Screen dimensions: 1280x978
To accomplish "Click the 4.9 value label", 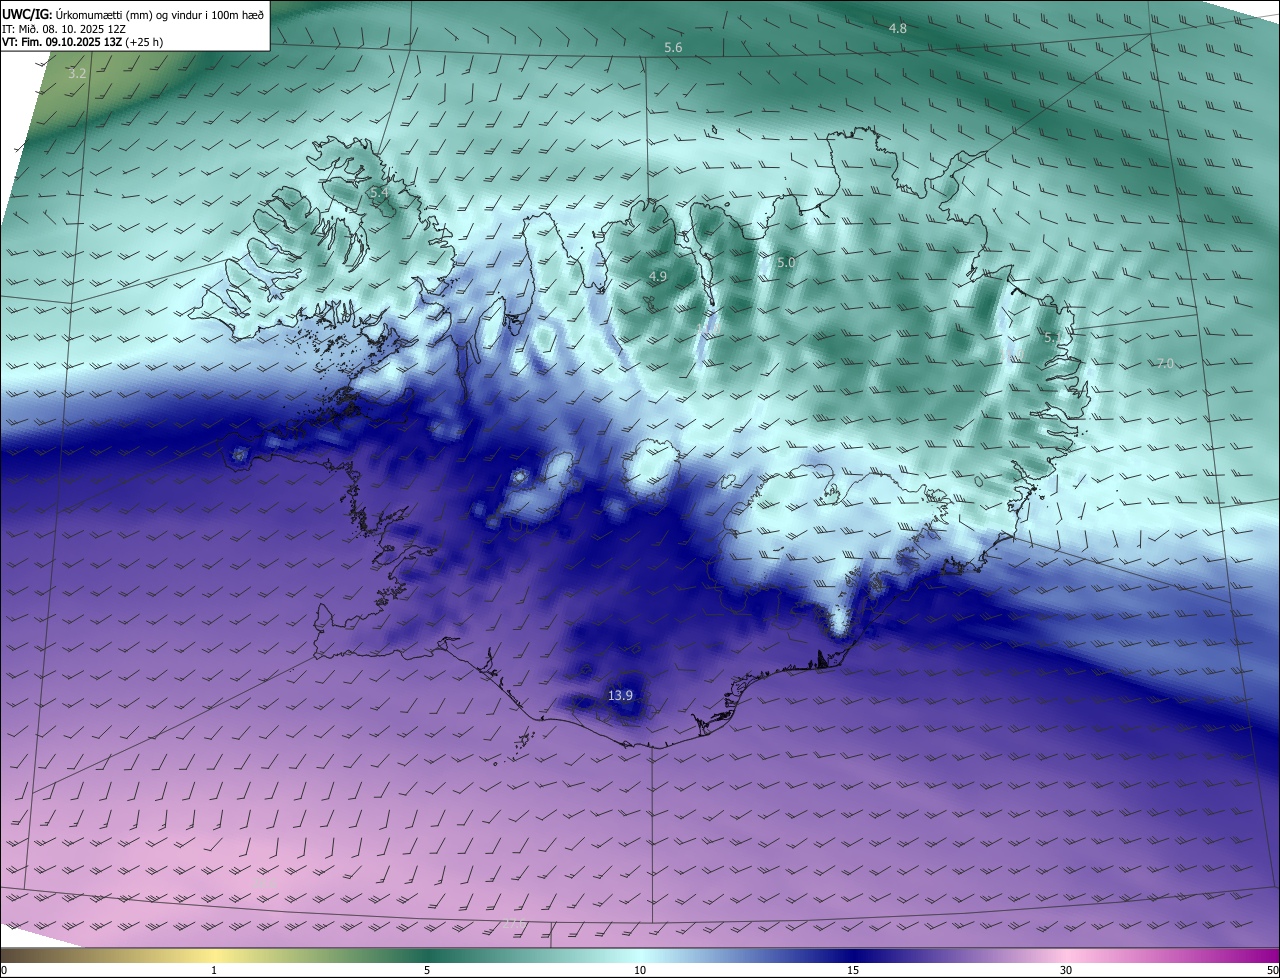I will tap(658, 276).
